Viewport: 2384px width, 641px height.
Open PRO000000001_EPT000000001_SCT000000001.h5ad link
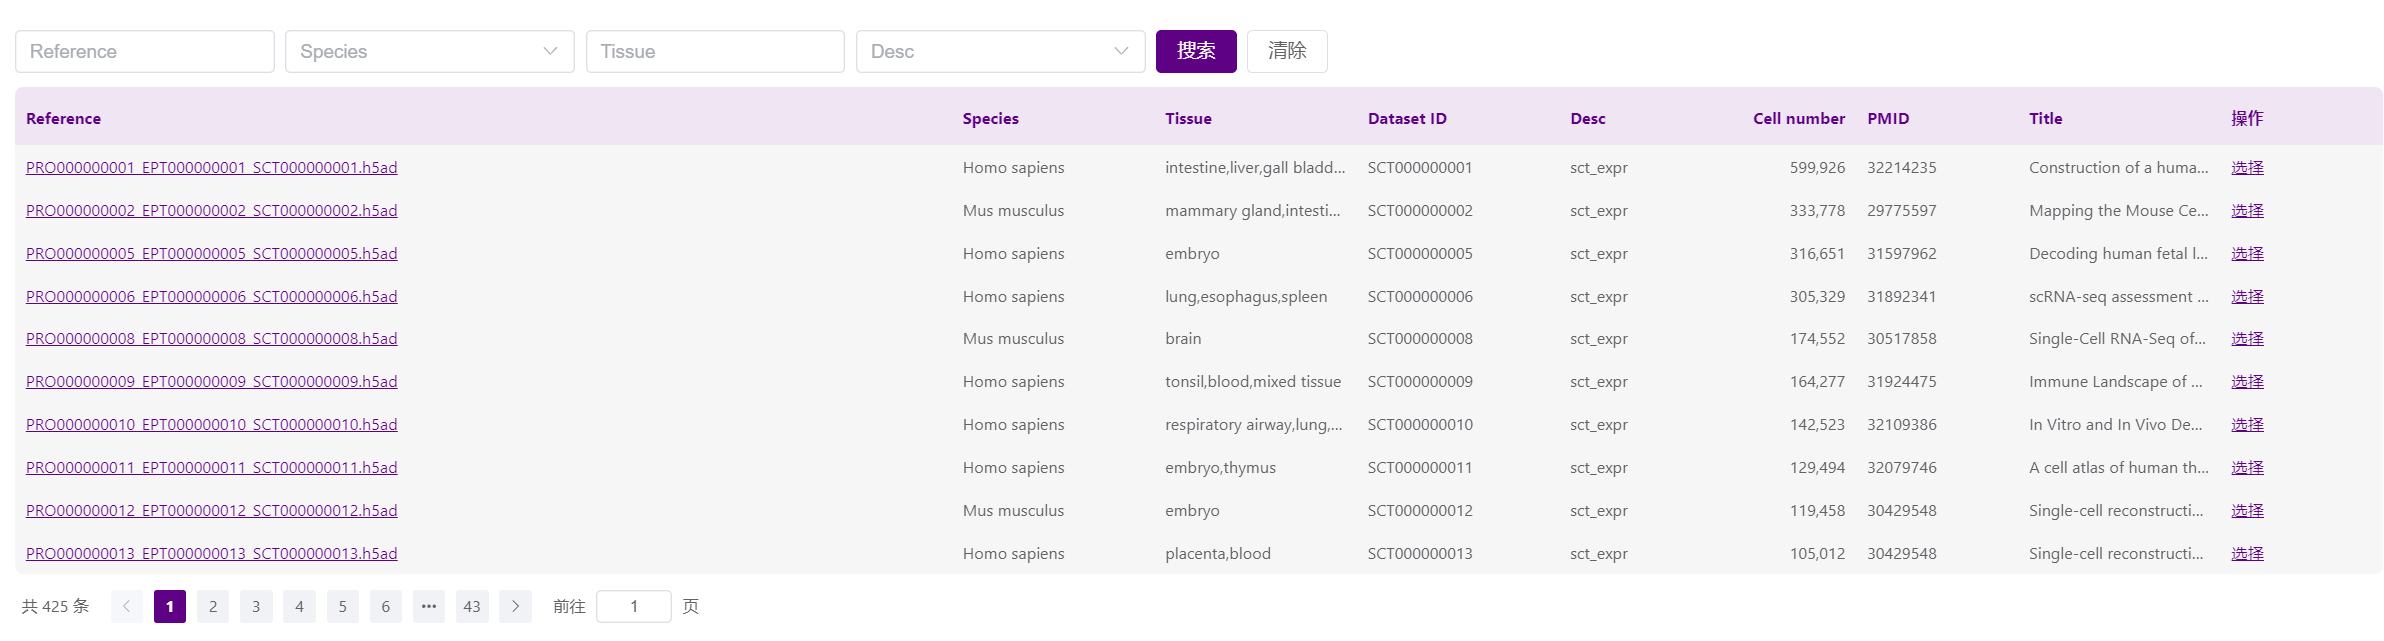point(211,168)
